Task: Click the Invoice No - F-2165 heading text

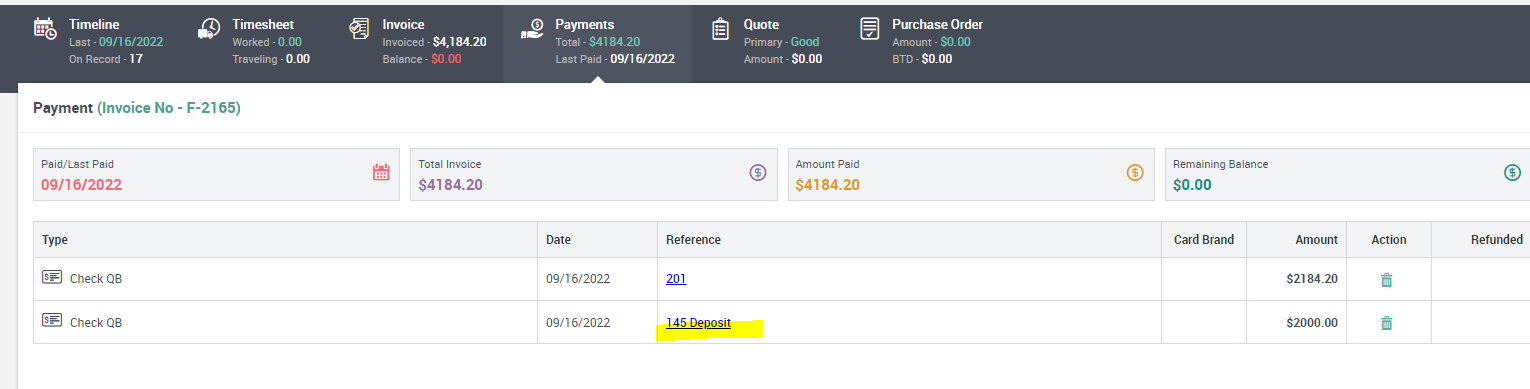Action: pos(169,108)
